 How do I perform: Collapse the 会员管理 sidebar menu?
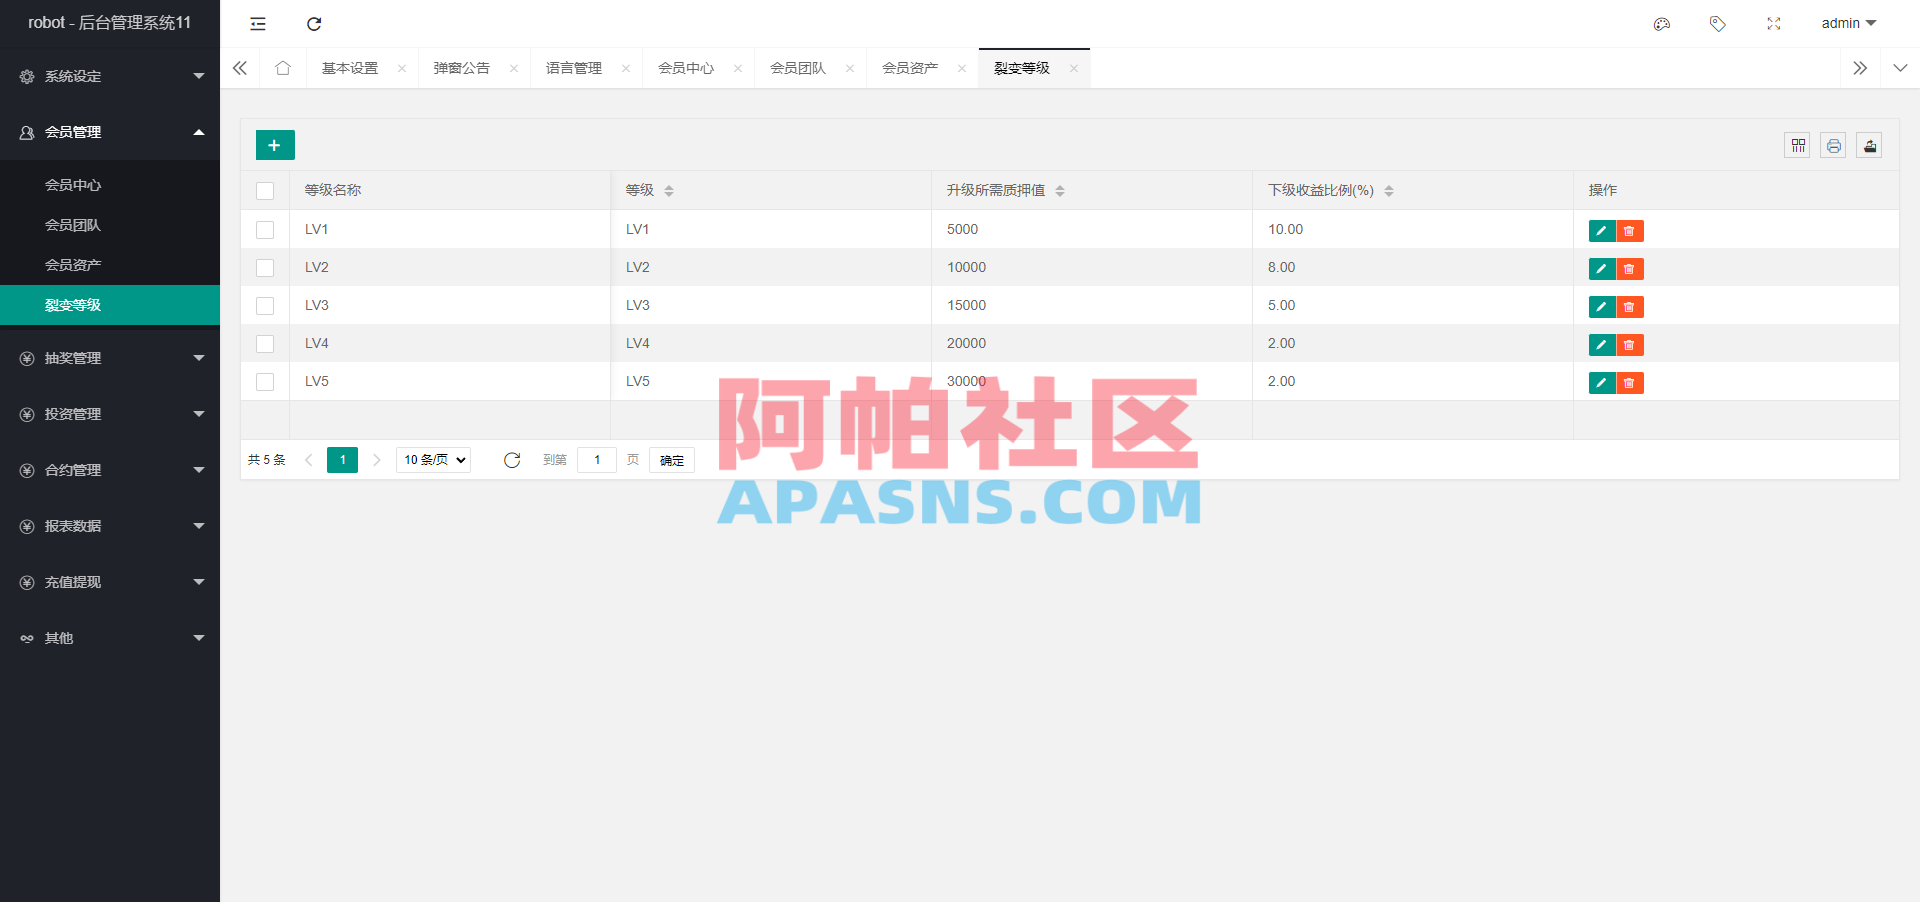tap(110, 132)
